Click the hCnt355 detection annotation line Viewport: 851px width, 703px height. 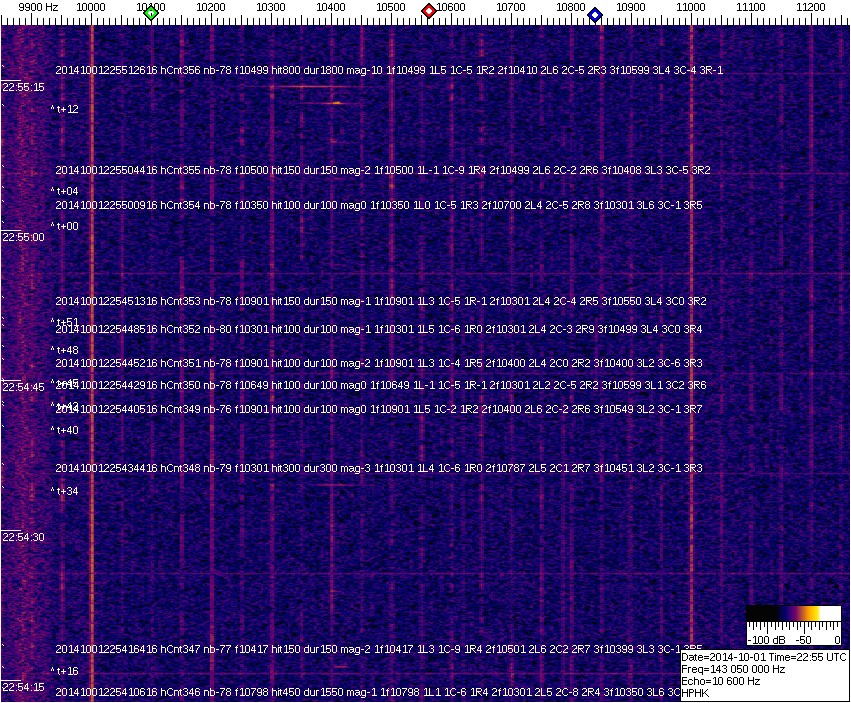click(x=382, y=170)
